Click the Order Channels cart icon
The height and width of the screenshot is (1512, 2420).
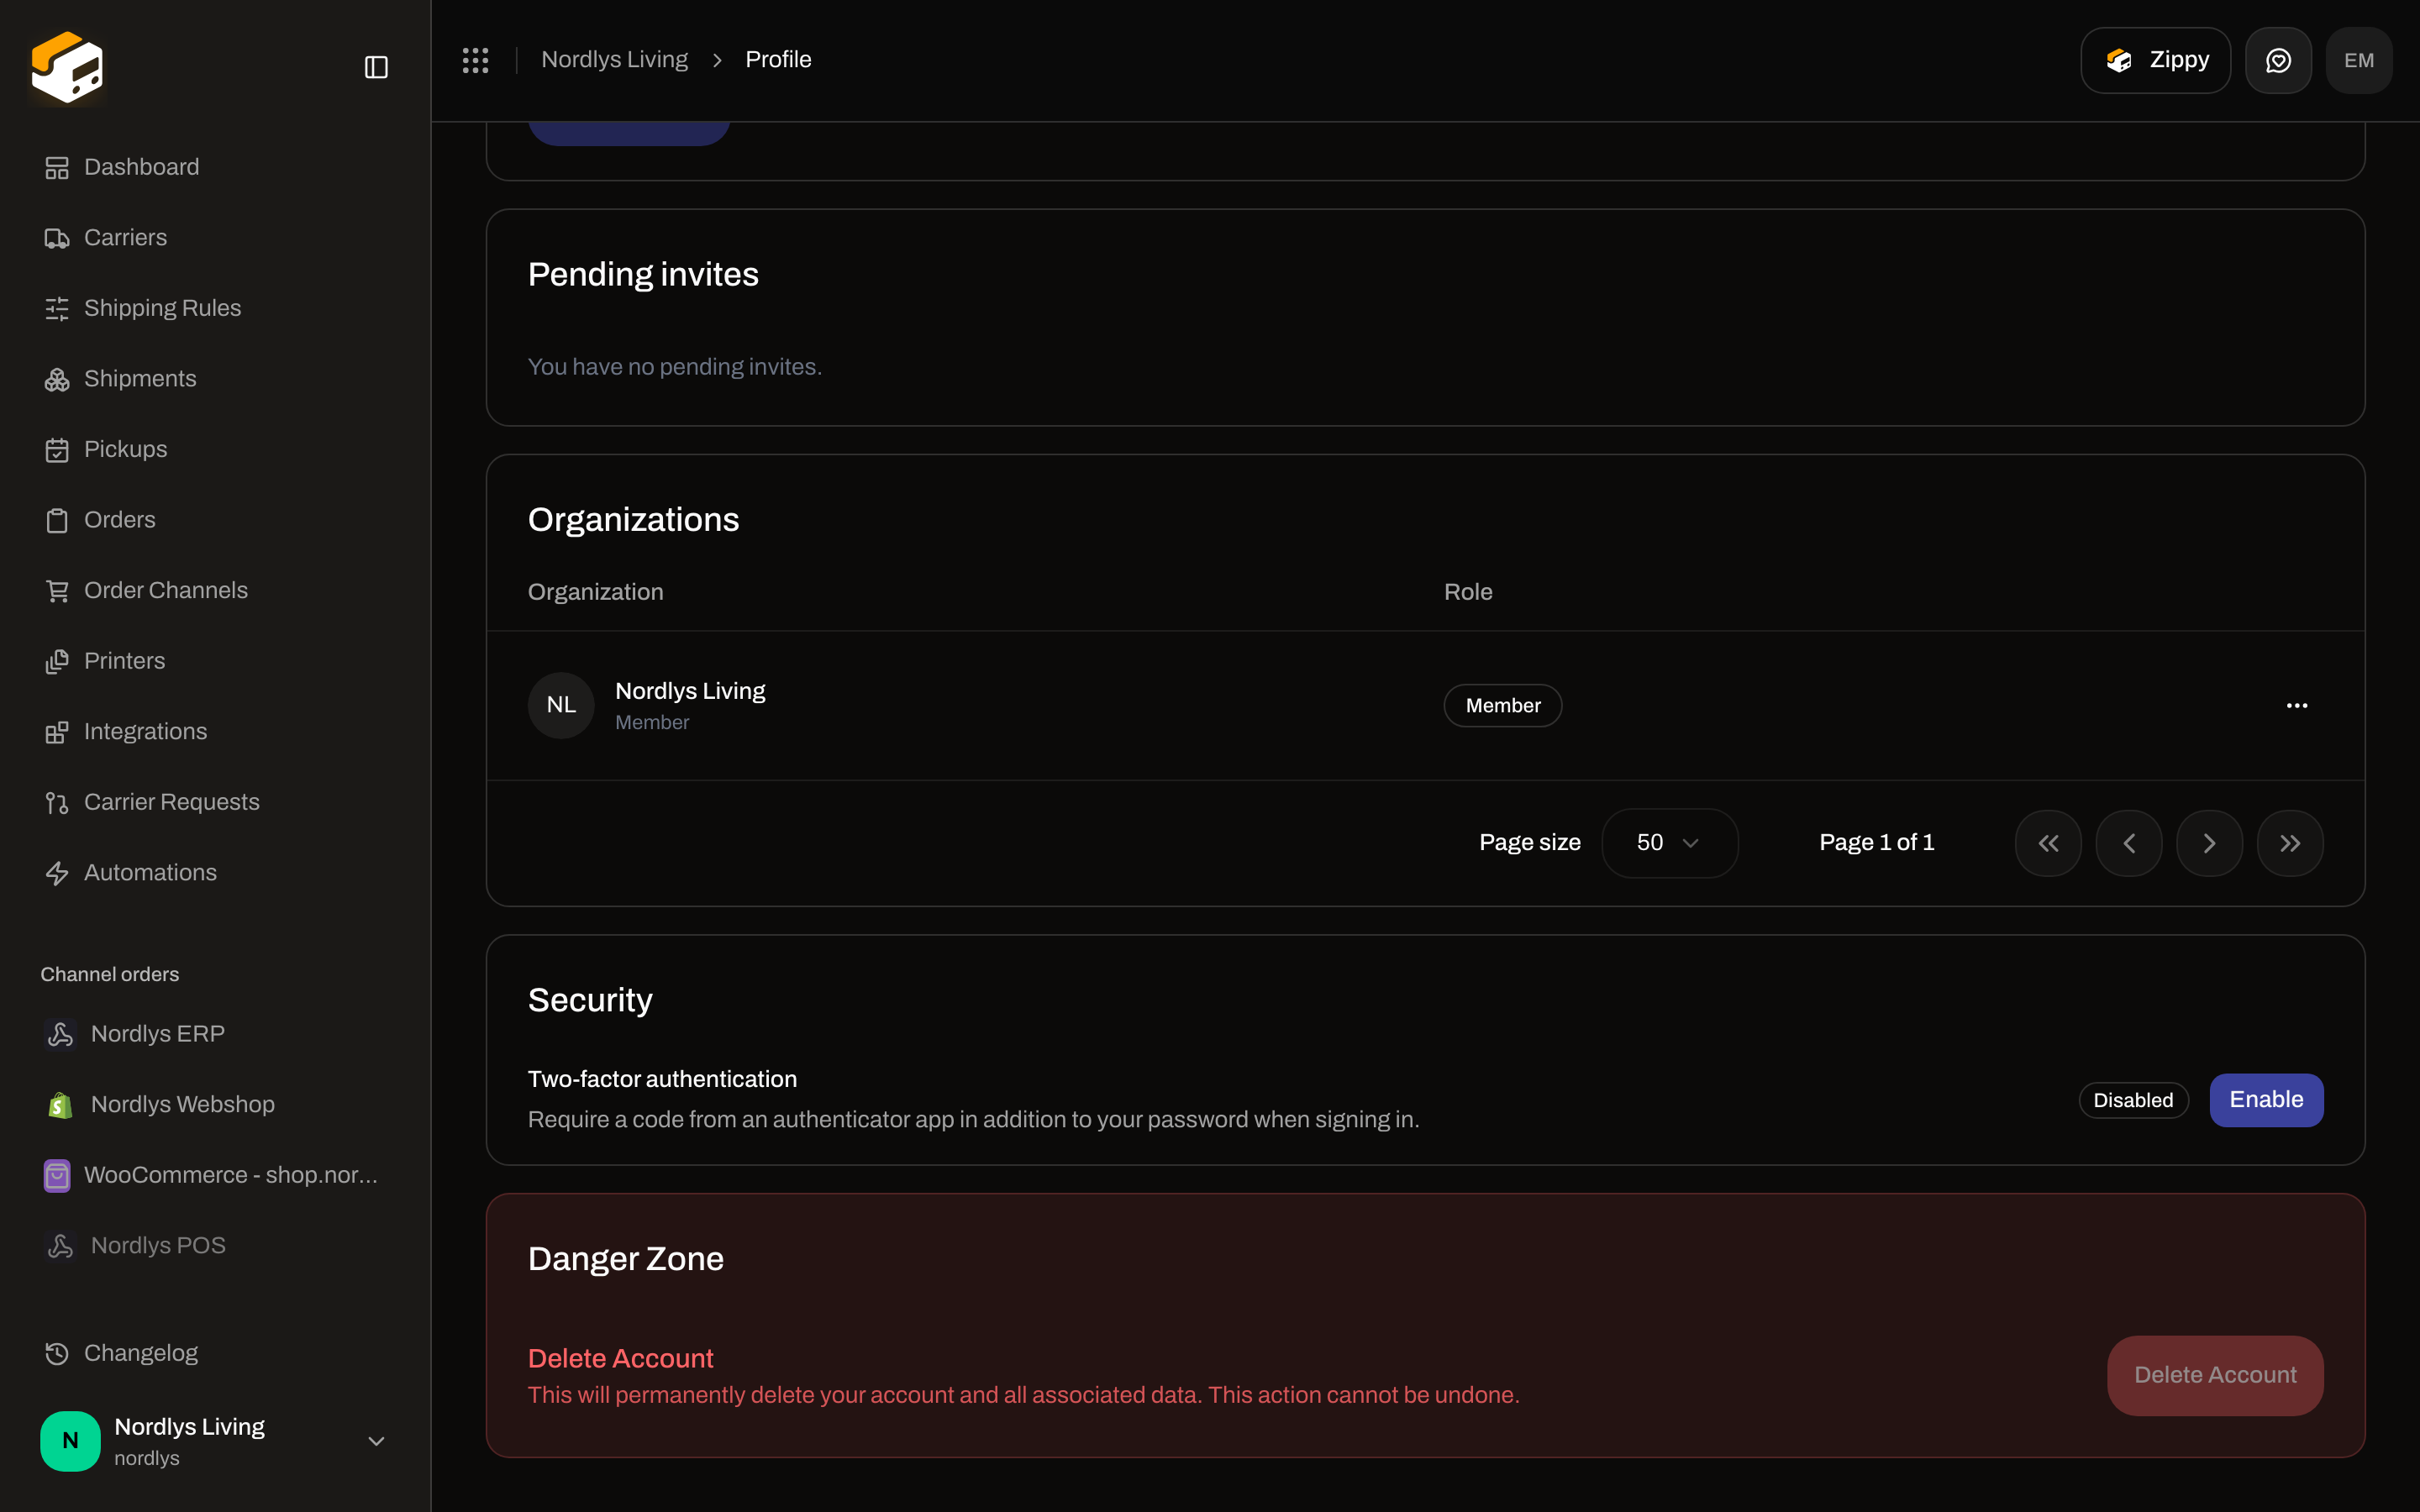(x=57, y=591)
